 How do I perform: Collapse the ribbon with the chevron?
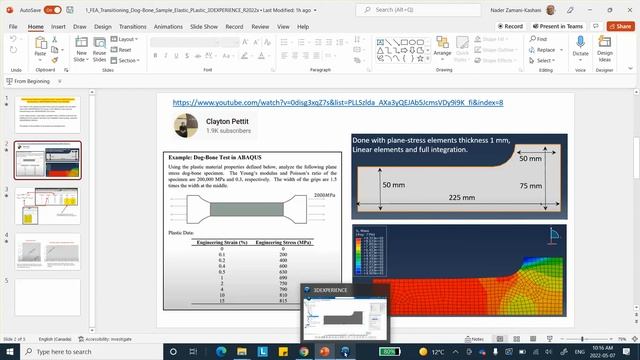[x=630, y=69]
